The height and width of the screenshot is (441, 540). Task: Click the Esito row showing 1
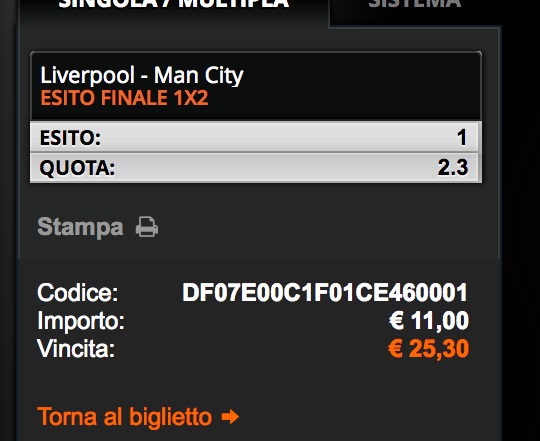coord(256,137)
